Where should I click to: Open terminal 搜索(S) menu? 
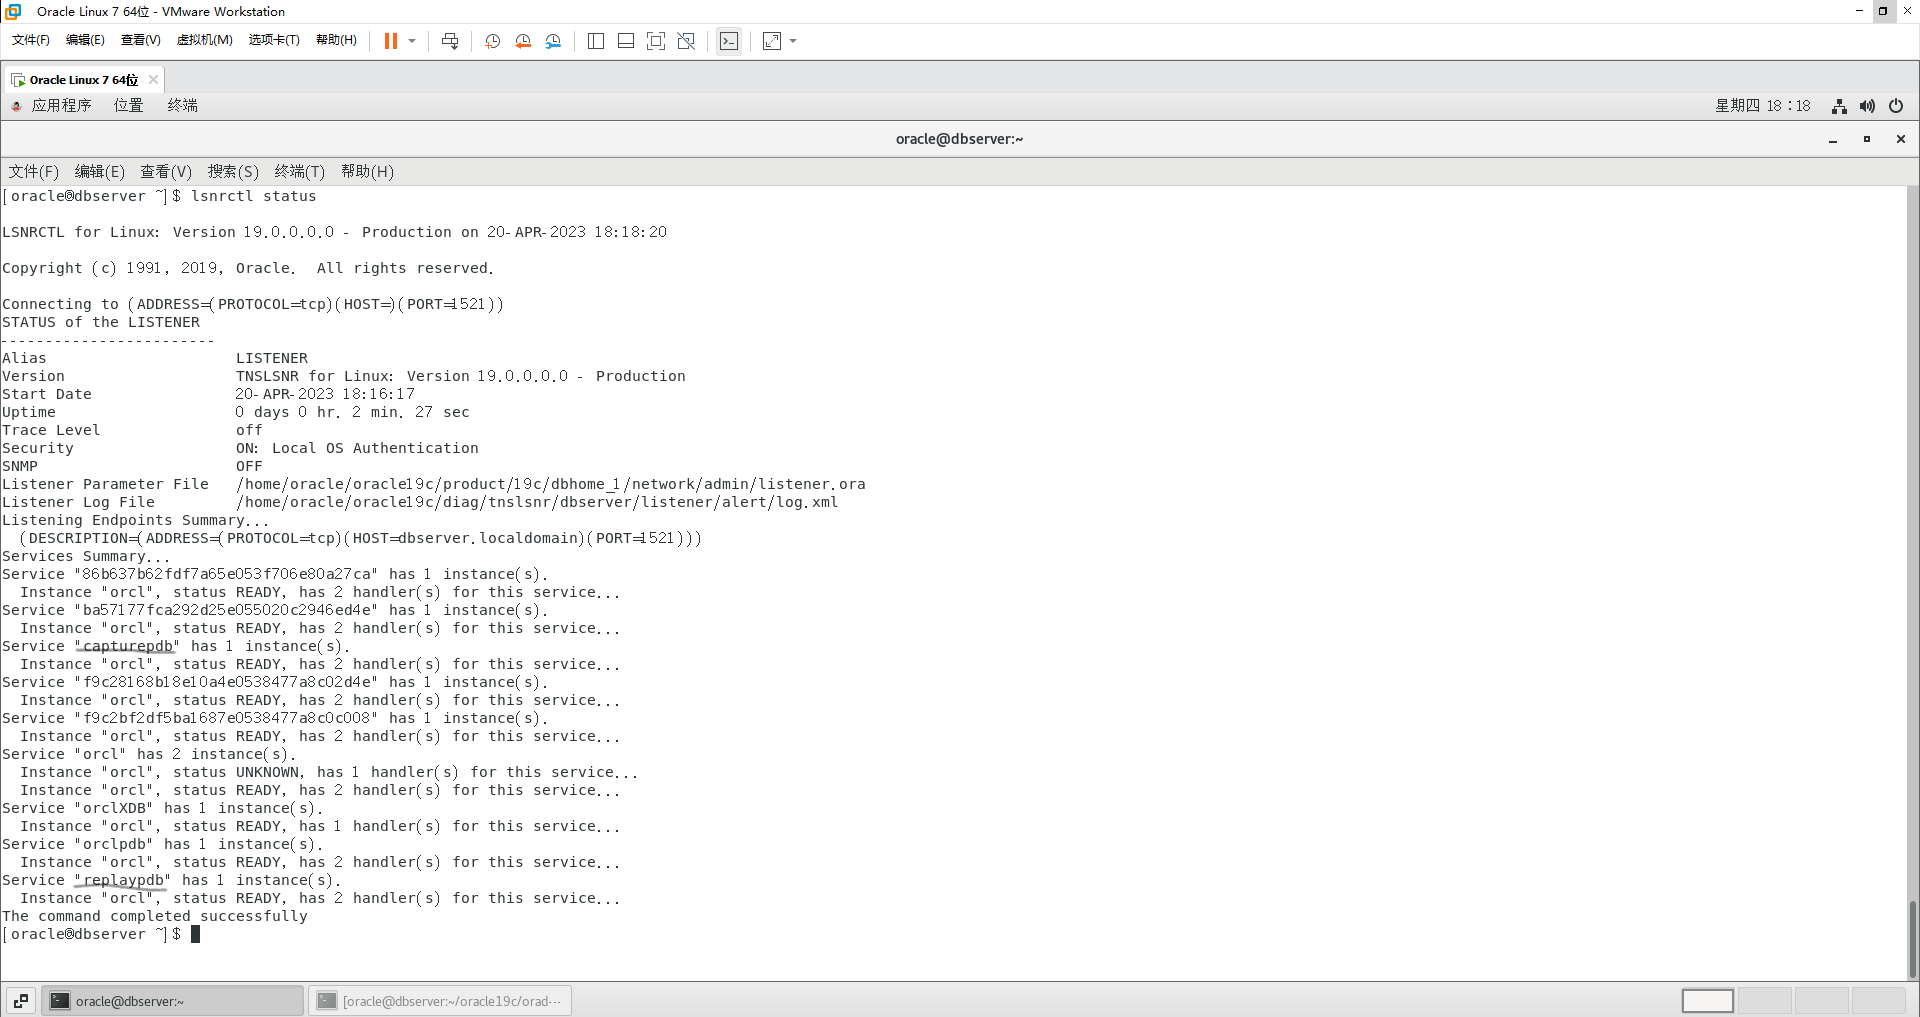233,172
